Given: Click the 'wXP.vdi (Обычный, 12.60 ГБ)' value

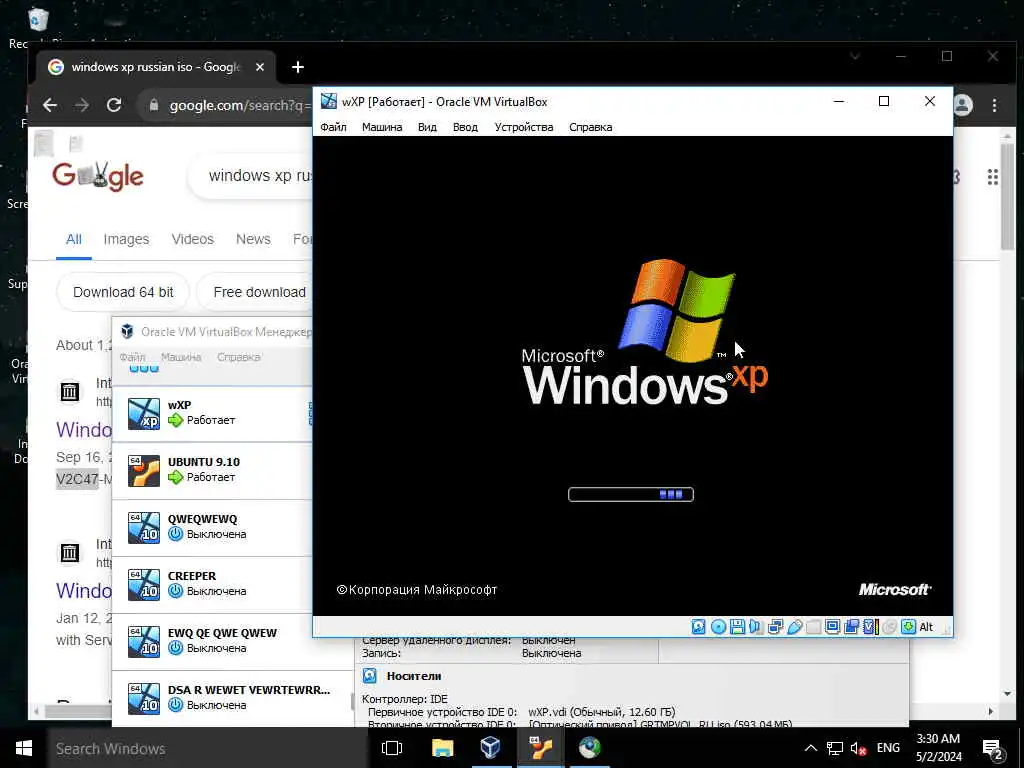Looking at the screenshot, I should click(601, 712).
